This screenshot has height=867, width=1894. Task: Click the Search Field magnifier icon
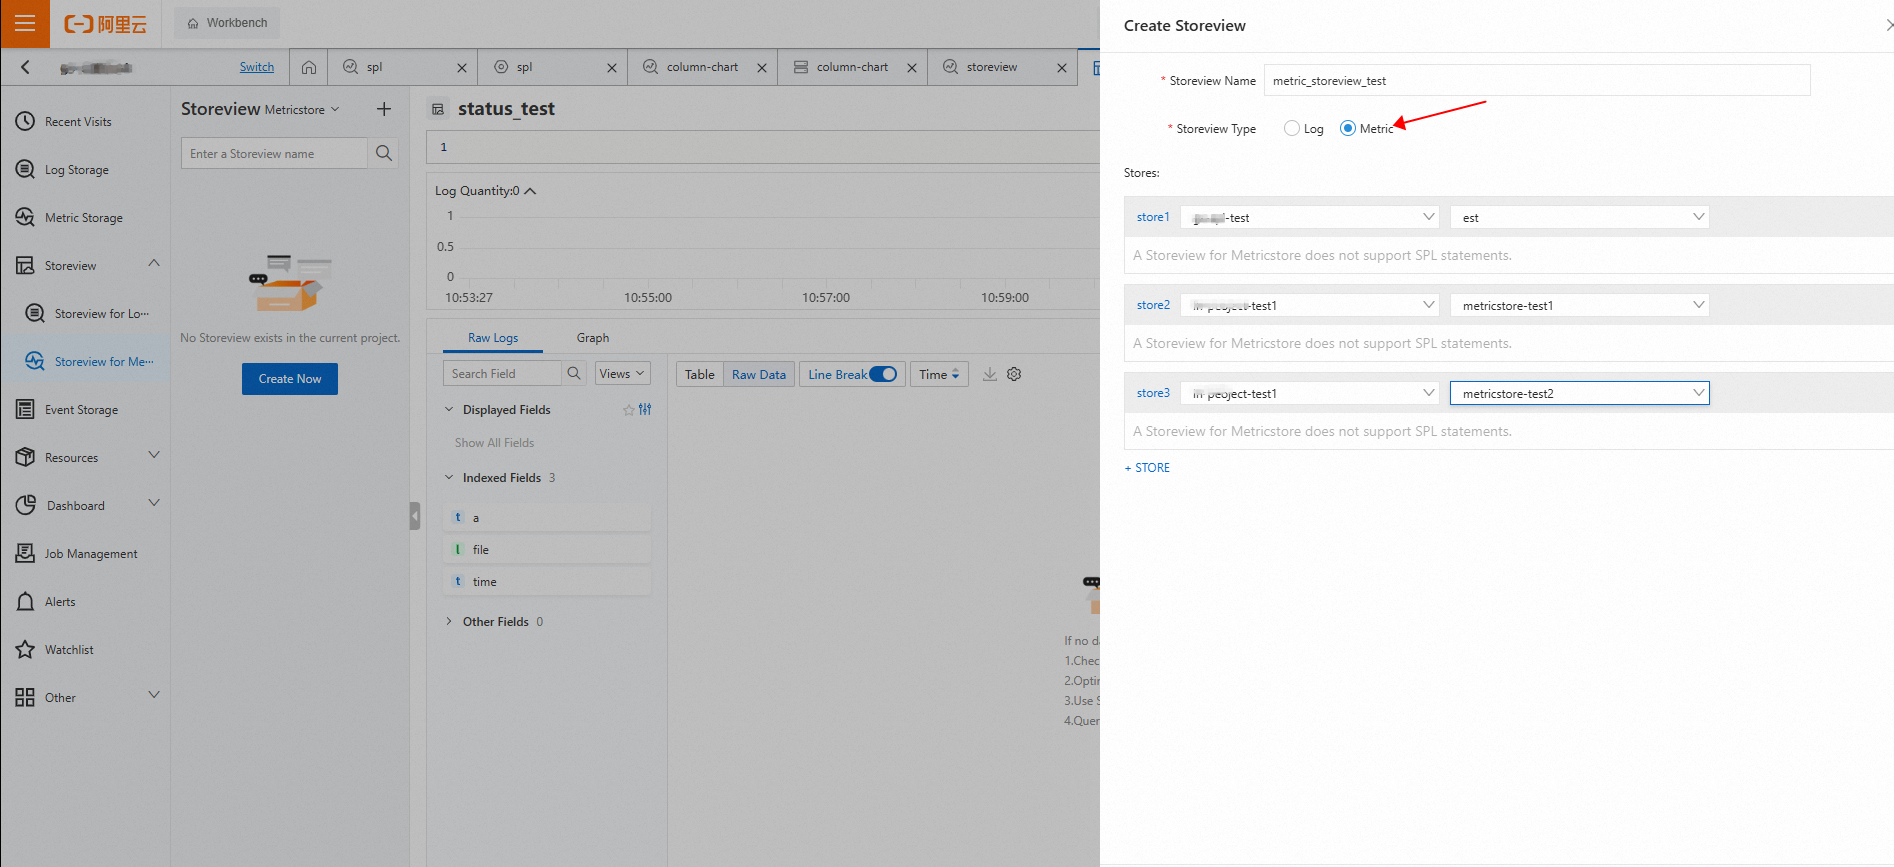pyautogui.click(x=574, y=373)
